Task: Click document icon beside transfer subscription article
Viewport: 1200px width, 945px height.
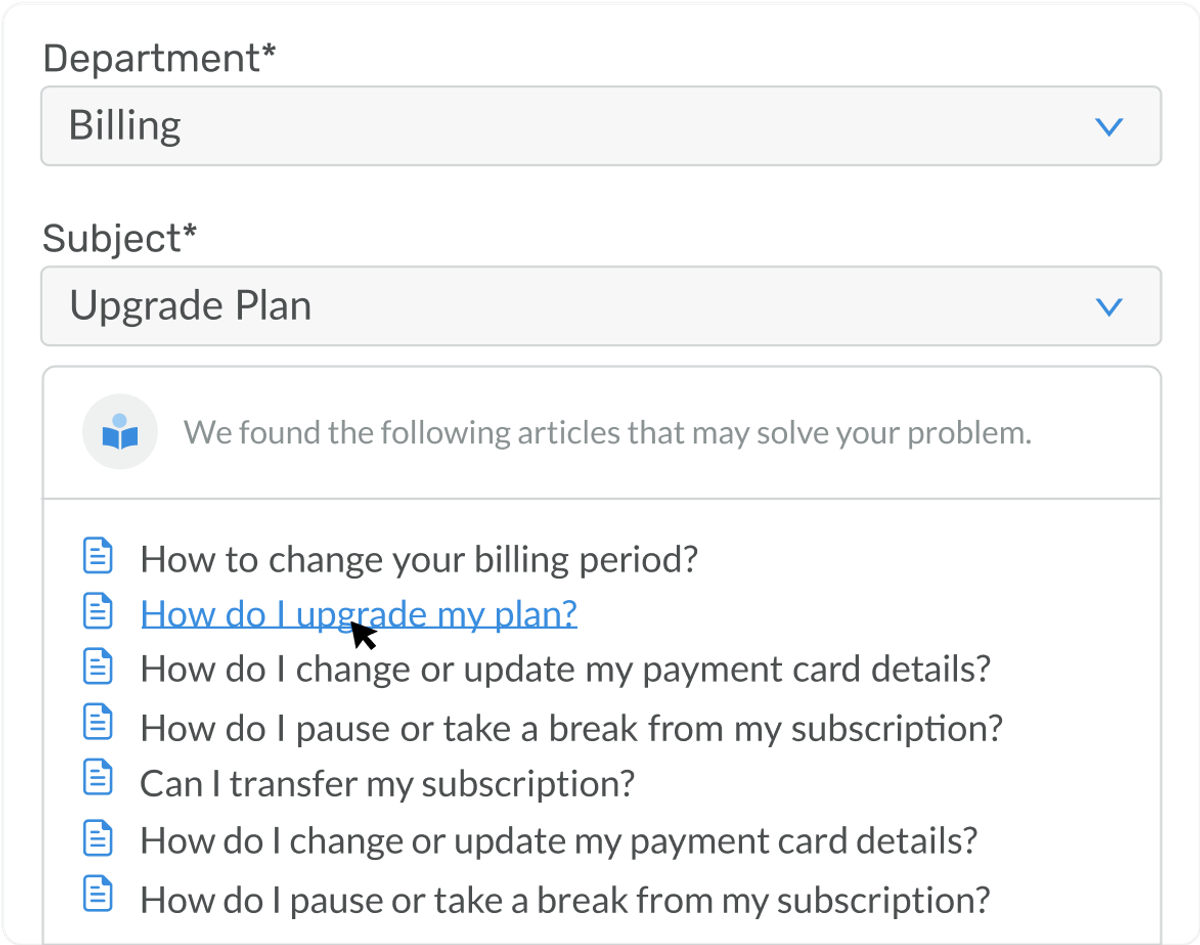Action: point(98,777)
